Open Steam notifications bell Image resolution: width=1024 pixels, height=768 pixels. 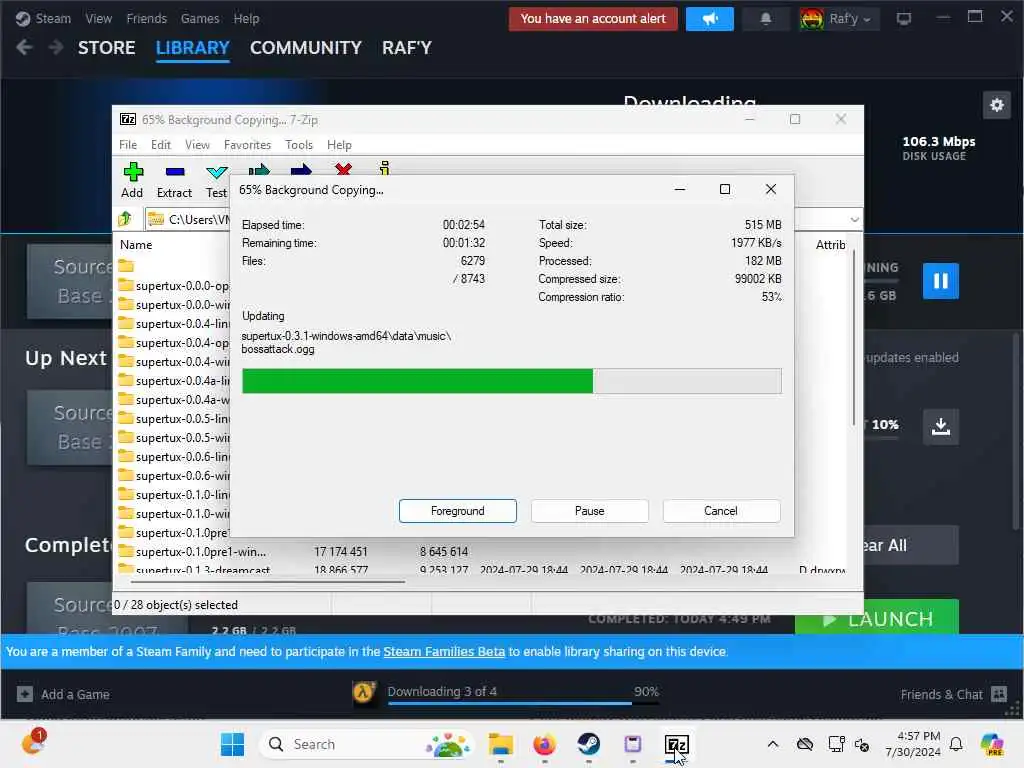click(x=766, y=19)
